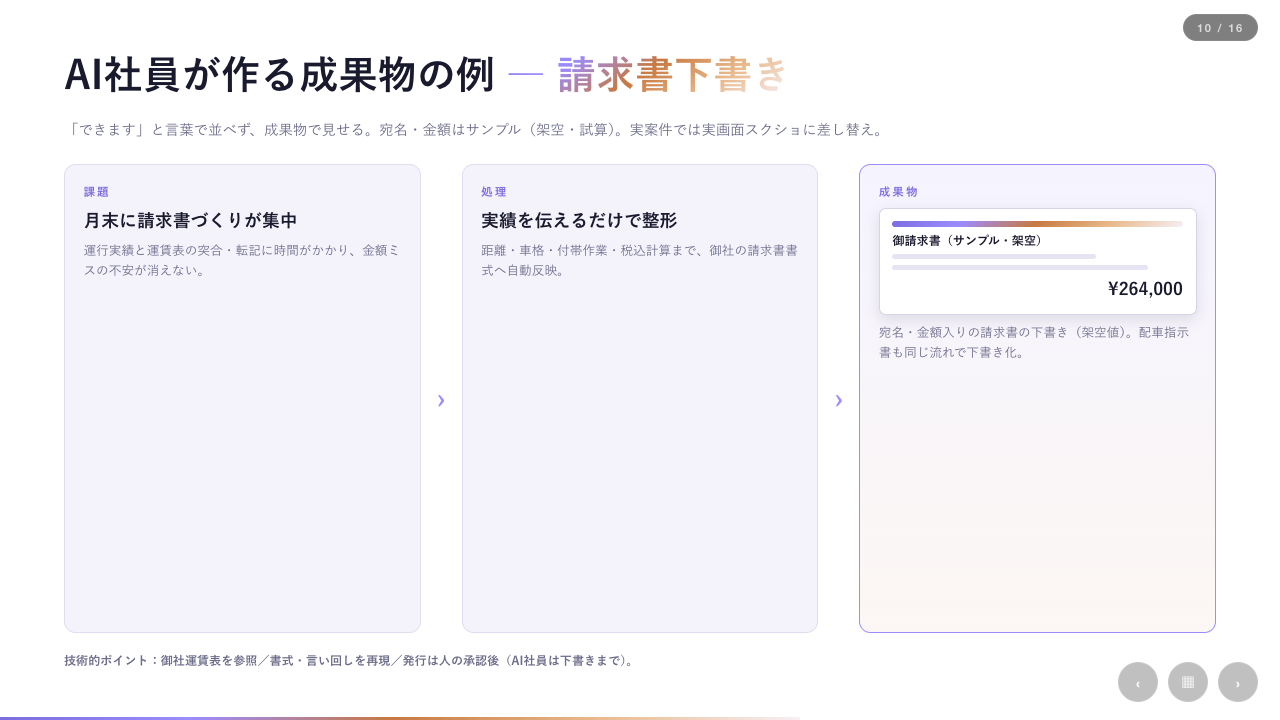Image resolution: width=1280 pixels, height=720 pixels.
Task: Click the title AI社員が作る成果物の例
Action: pos(279,75)
